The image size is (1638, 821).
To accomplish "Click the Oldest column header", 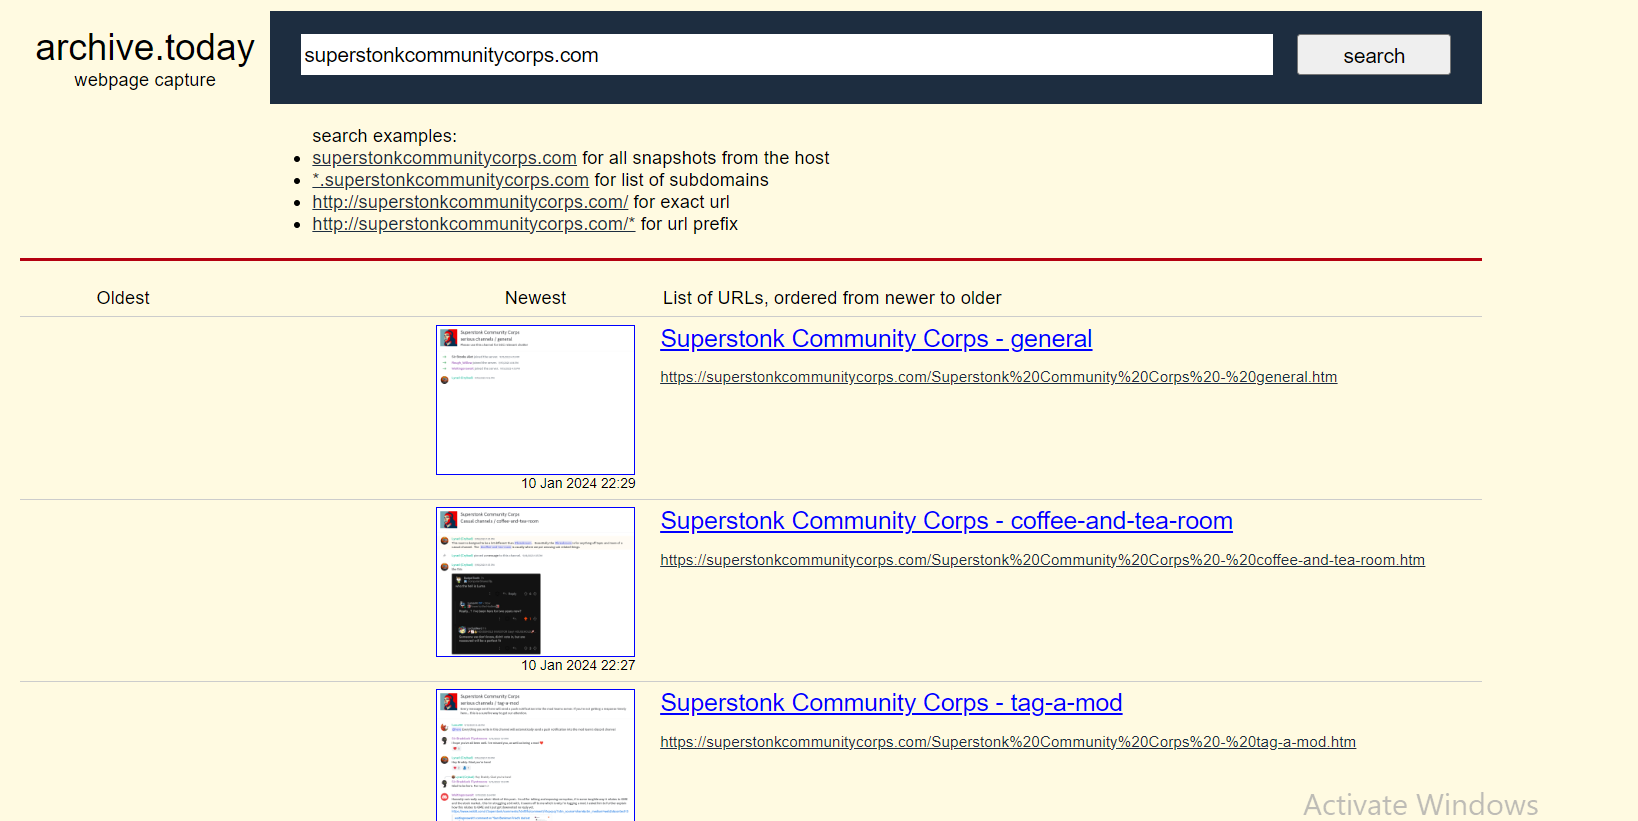I will click(x=123, y=298).
